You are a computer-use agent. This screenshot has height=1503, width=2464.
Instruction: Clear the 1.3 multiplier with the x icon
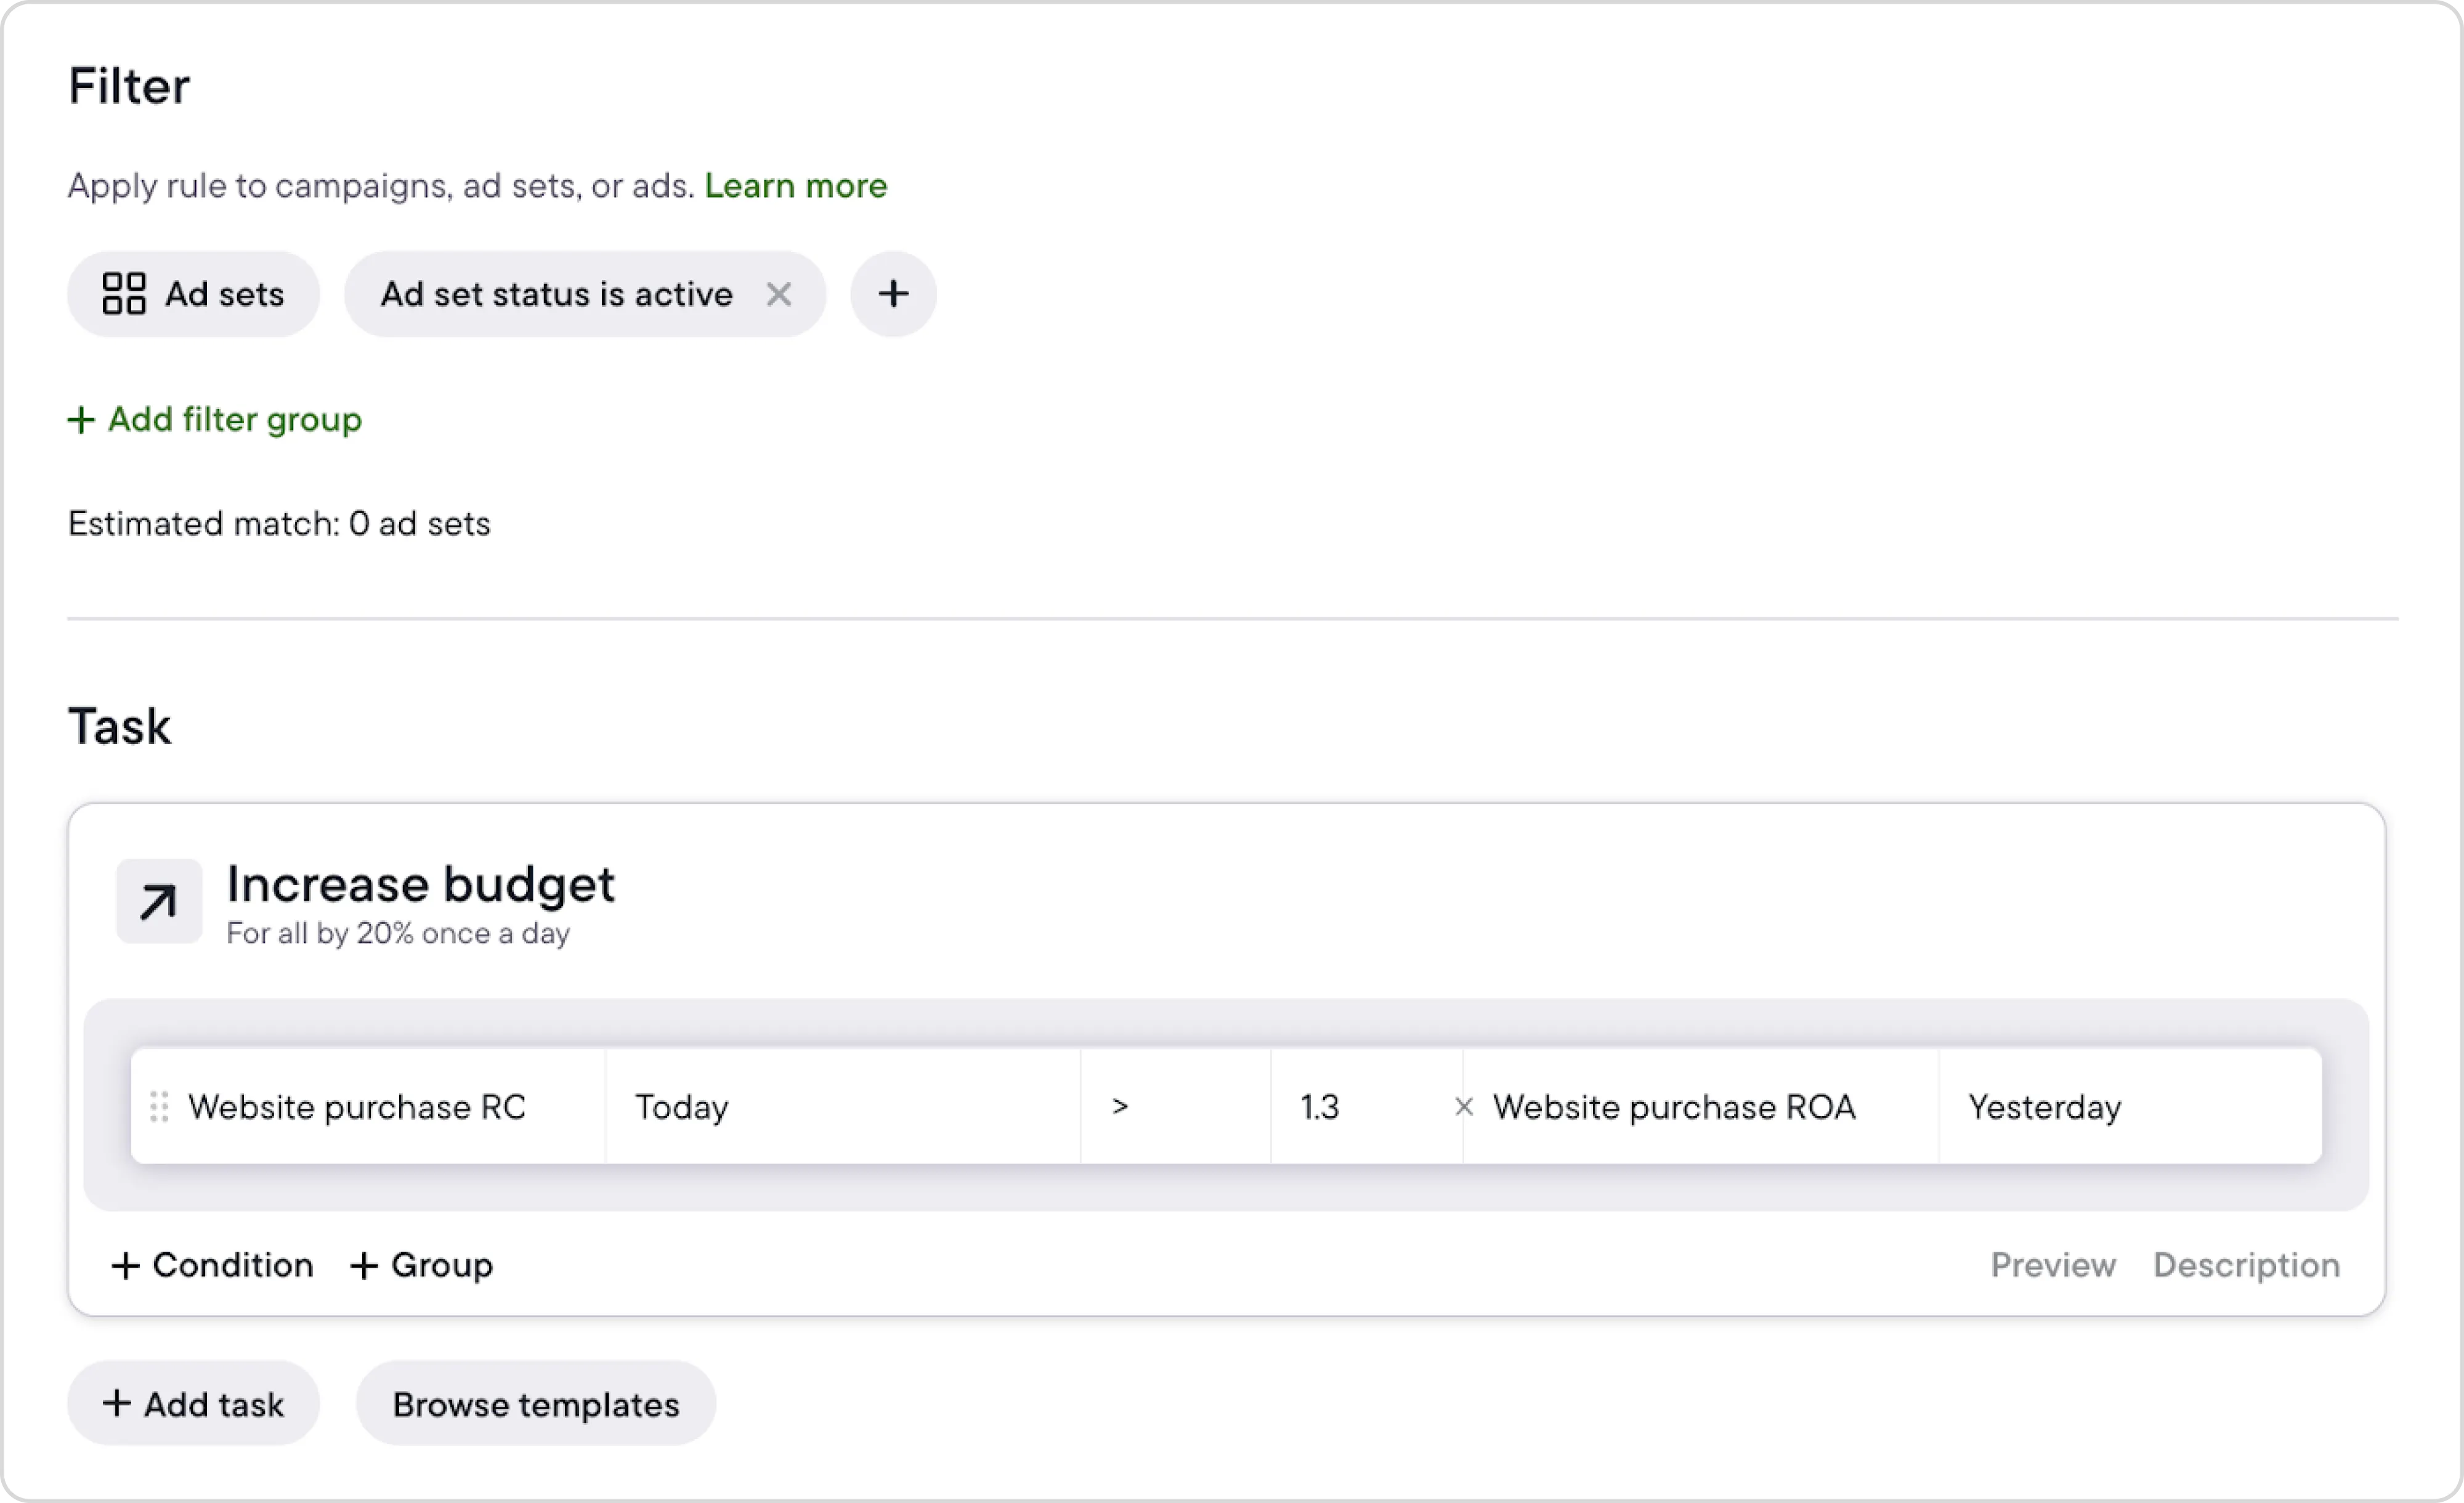tap(1463, 1107)
